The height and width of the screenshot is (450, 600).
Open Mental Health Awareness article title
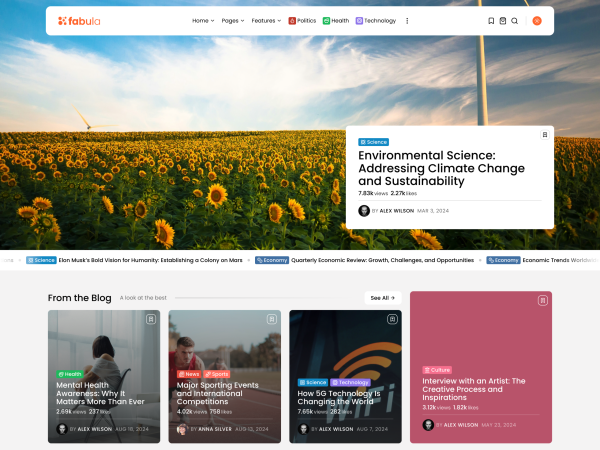(100, 393)
